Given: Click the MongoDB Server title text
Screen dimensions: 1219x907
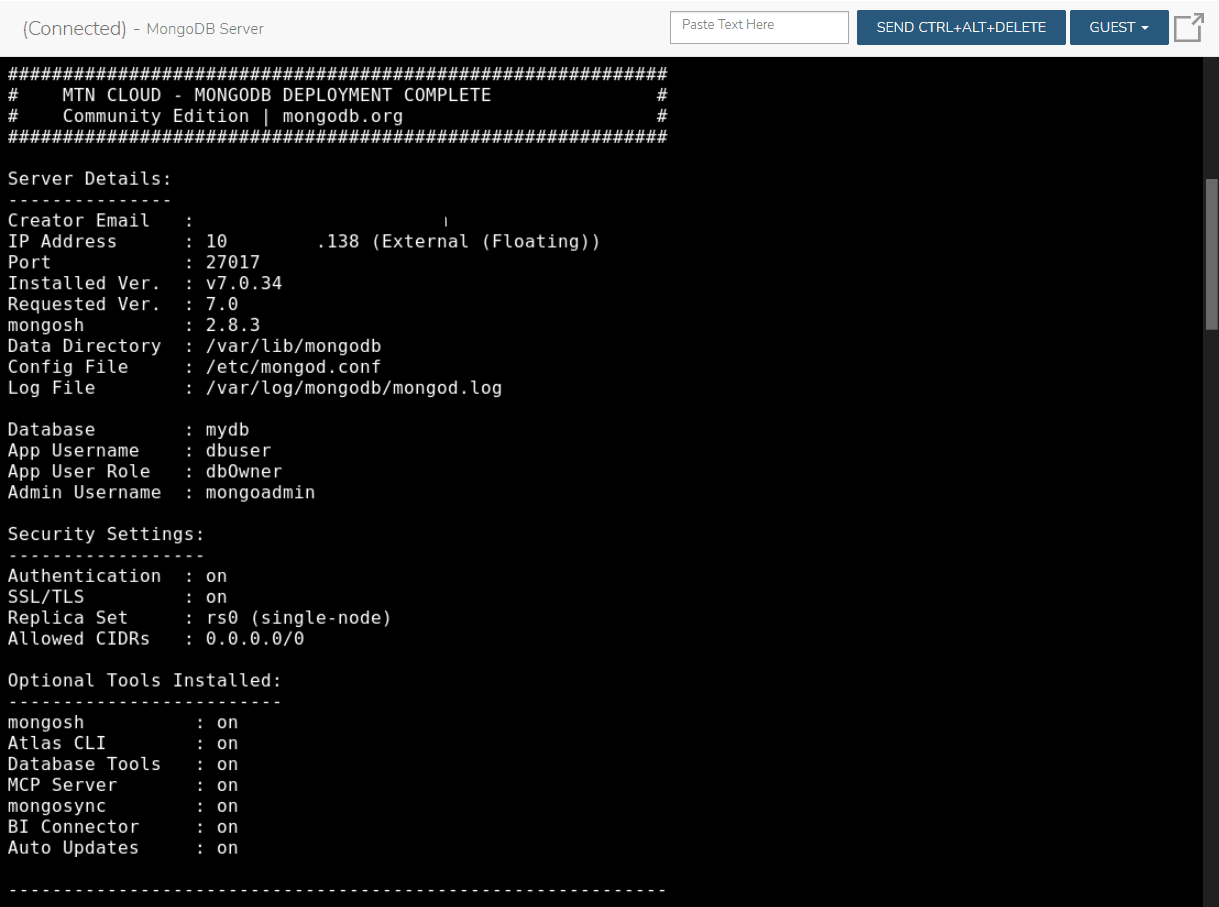Looking at the screenshot, I should (x=205, y=29).
